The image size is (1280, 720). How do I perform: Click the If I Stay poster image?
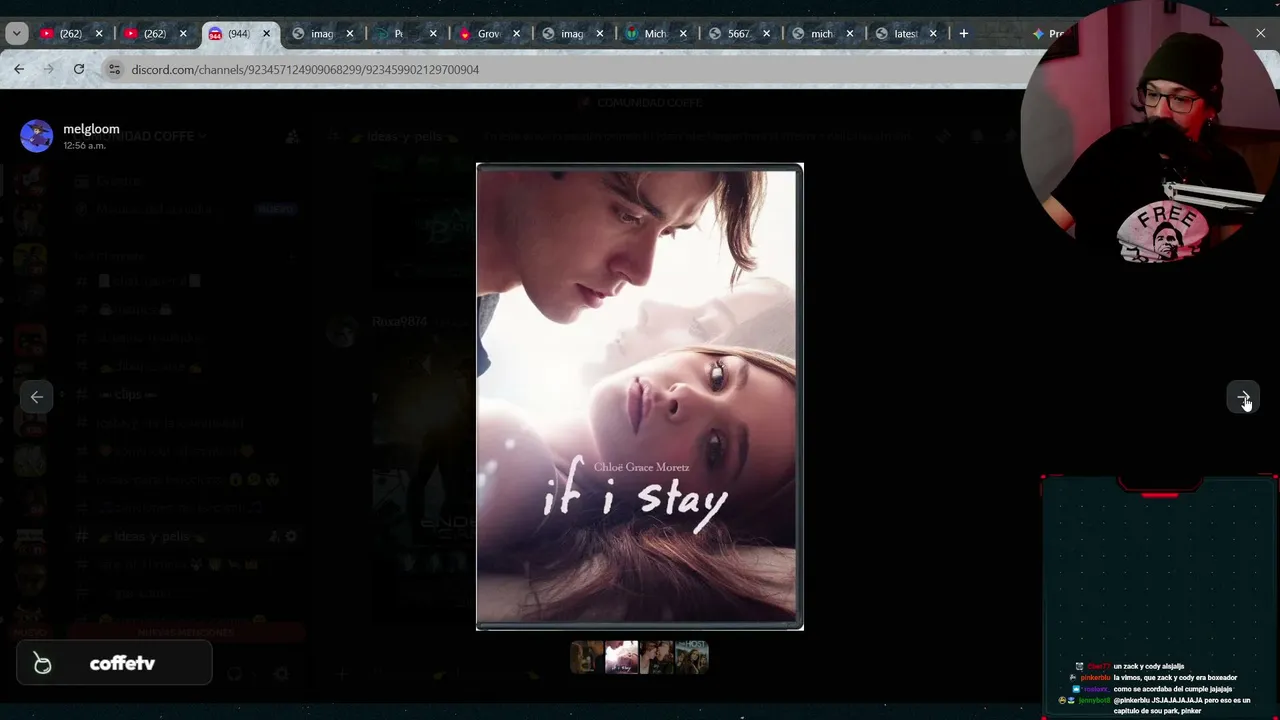[x=639, y=396]
